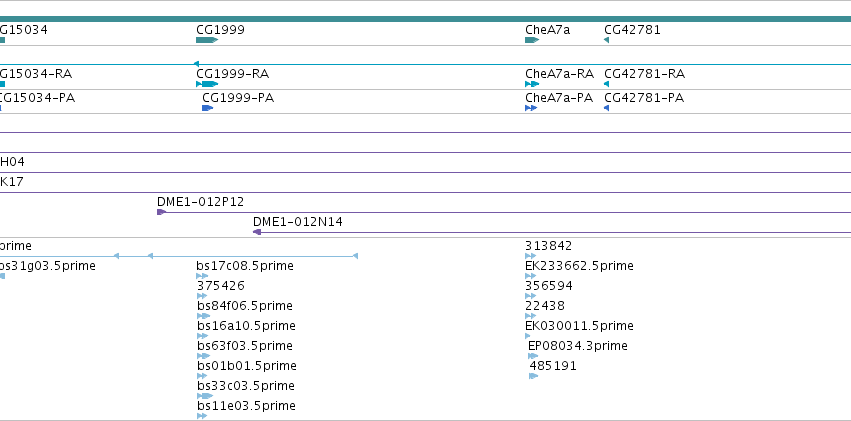Select the CG1999-PA label
Viewport: 851px width, 421px height.
tap(238, 98)
